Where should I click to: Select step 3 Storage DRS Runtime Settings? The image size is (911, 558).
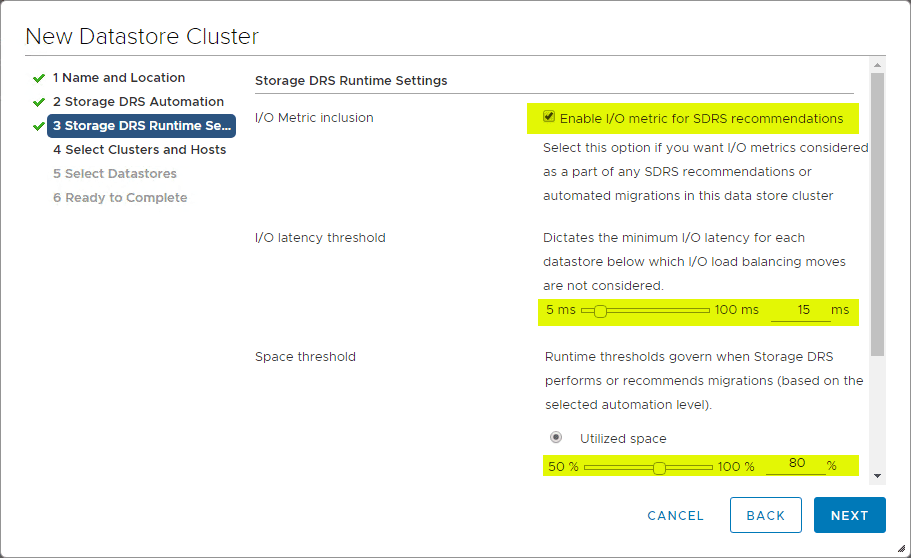click(141, 126)
